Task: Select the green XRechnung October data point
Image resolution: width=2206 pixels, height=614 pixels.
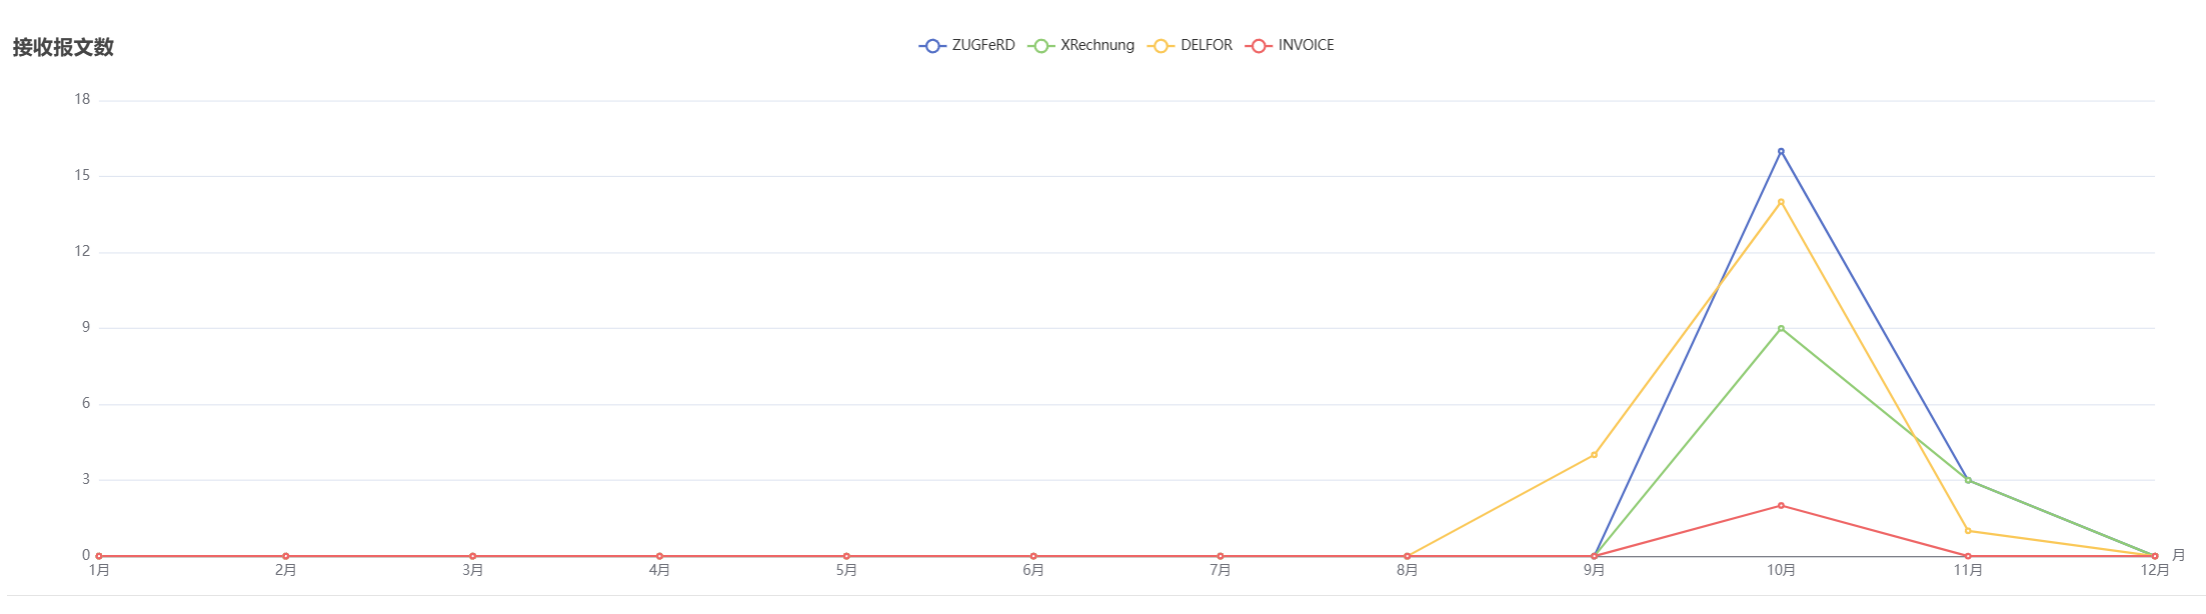Action: click(1781, 328)
